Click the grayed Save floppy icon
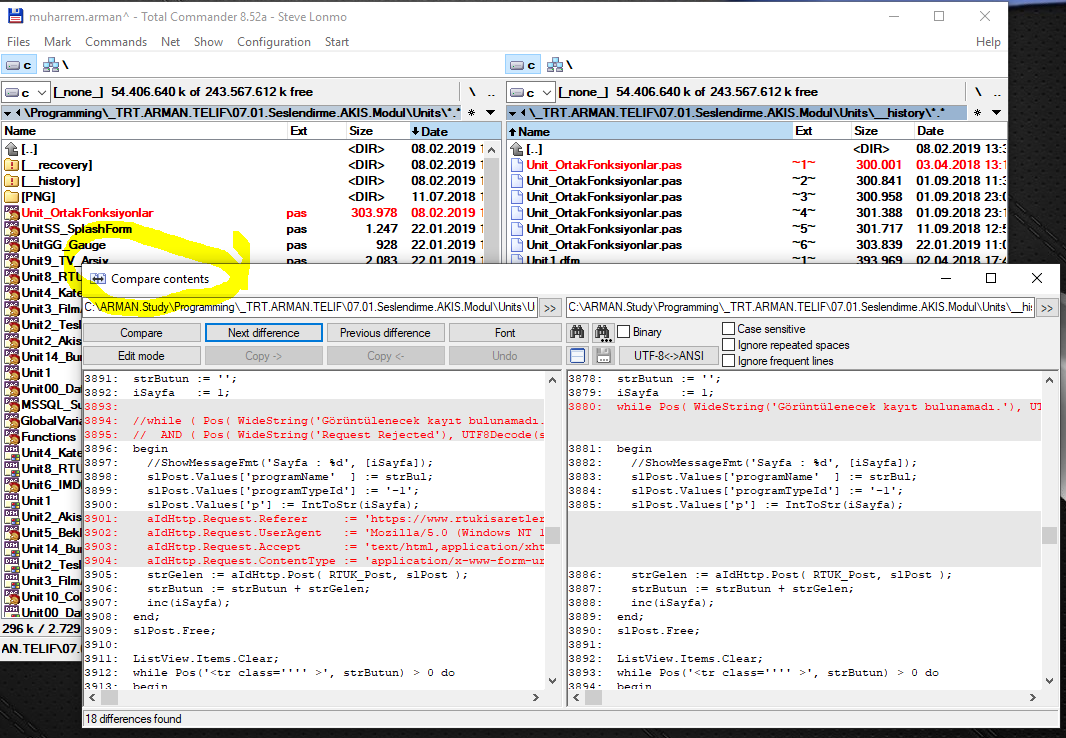Image resolution: width=1066 pixels, height=738 pixels. pos(602,355)
